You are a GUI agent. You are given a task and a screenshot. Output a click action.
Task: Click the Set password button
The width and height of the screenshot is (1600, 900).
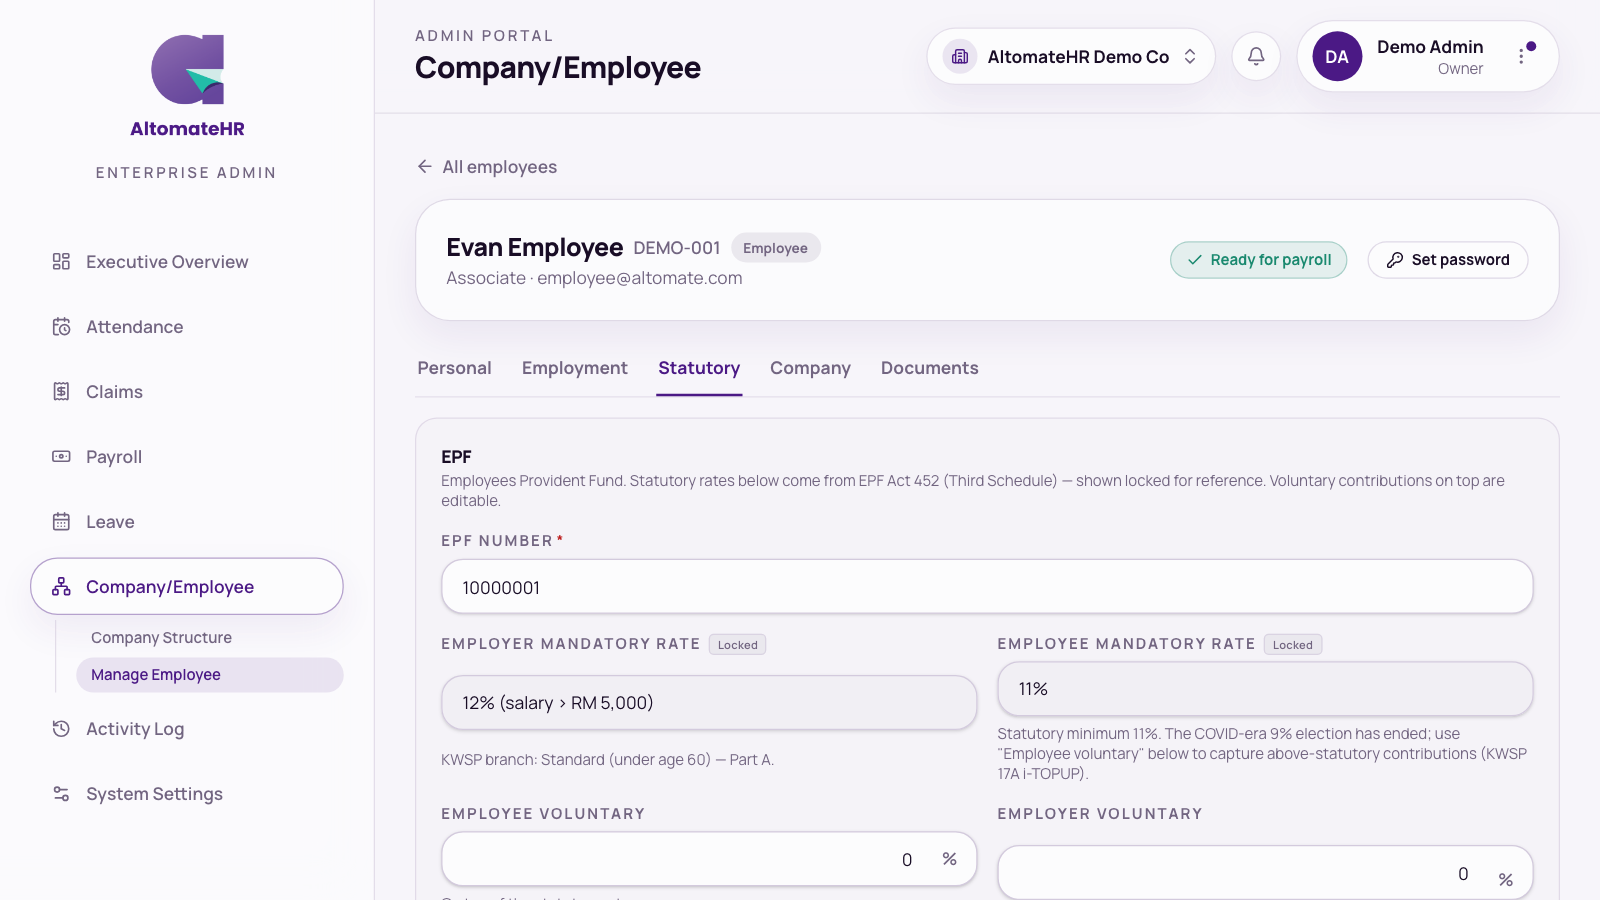pyautogui.click(x=1447, y=260)
